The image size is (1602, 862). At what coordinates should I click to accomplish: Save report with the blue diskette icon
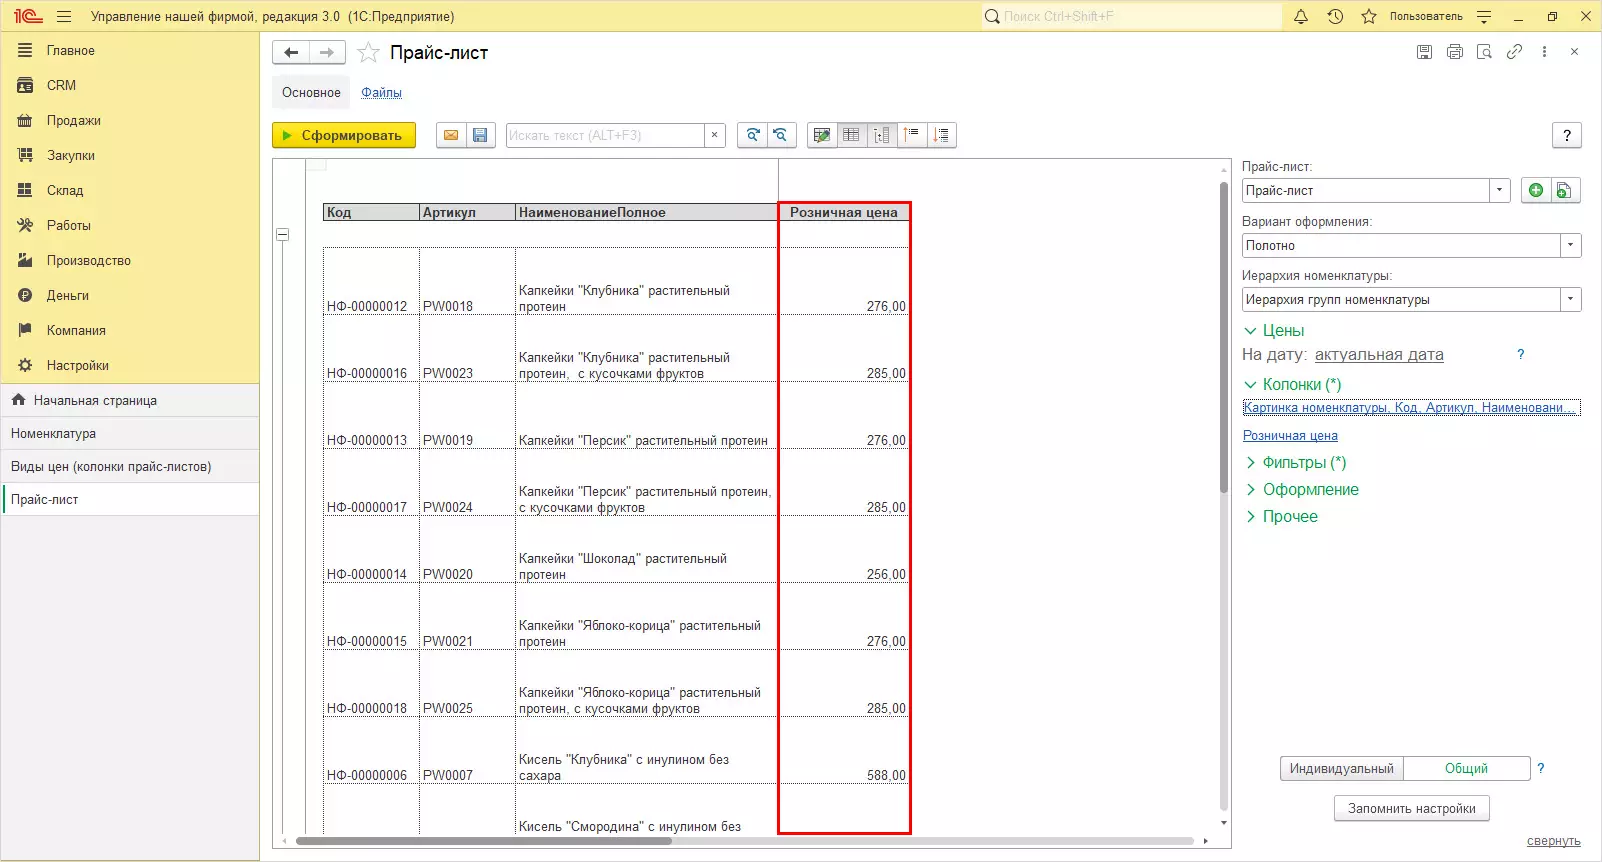tap(480, 135)
